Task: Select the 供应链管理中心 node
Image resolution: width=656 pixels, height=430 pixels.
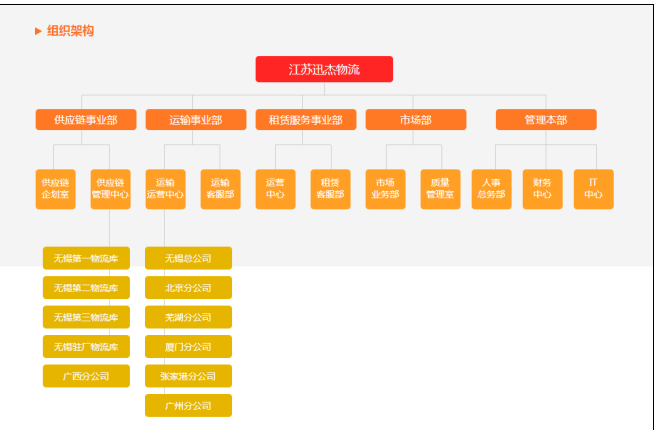Action: point(110,189)
